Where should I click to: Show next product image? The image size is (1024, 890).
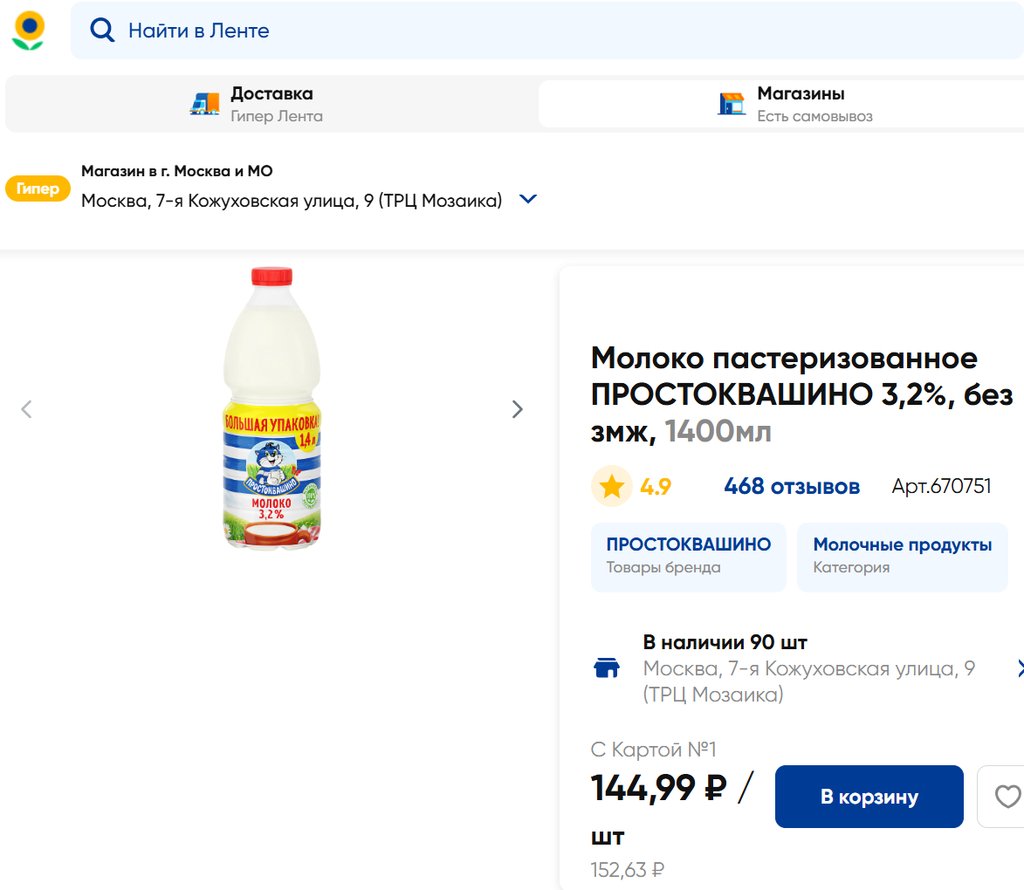point(517,409)
